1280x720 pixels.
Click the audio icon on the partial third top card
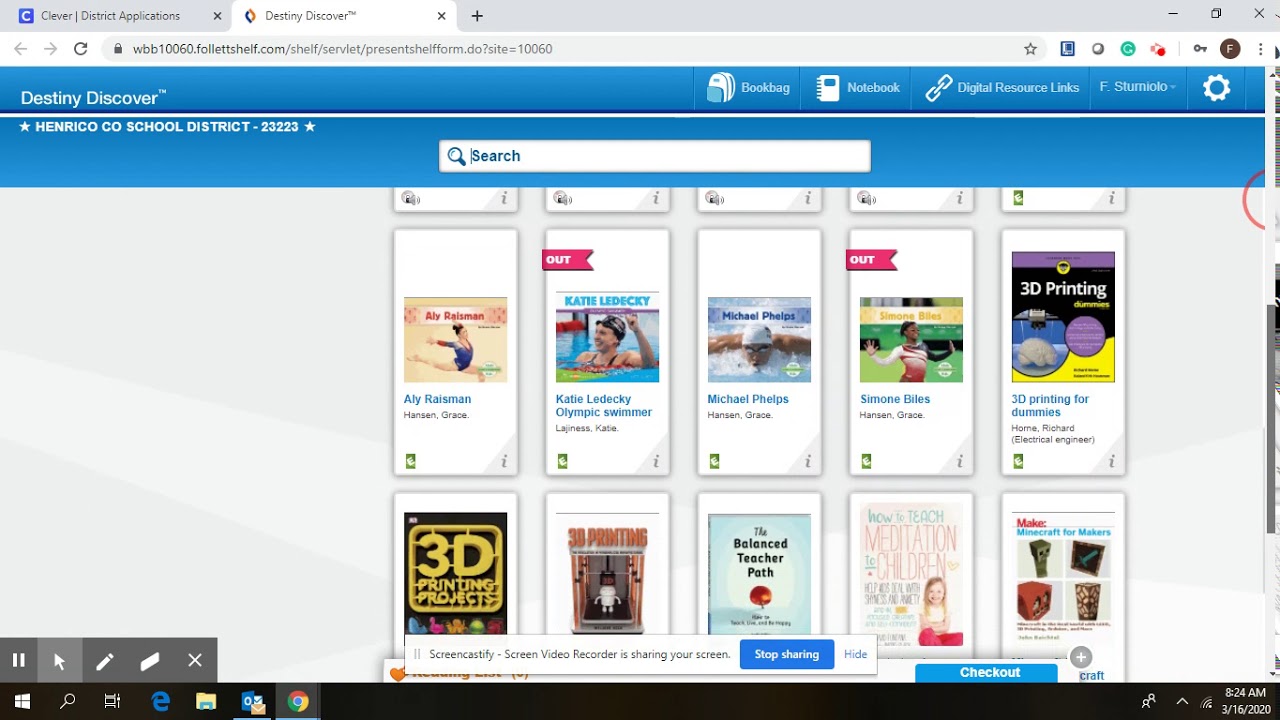click(715, 198)
